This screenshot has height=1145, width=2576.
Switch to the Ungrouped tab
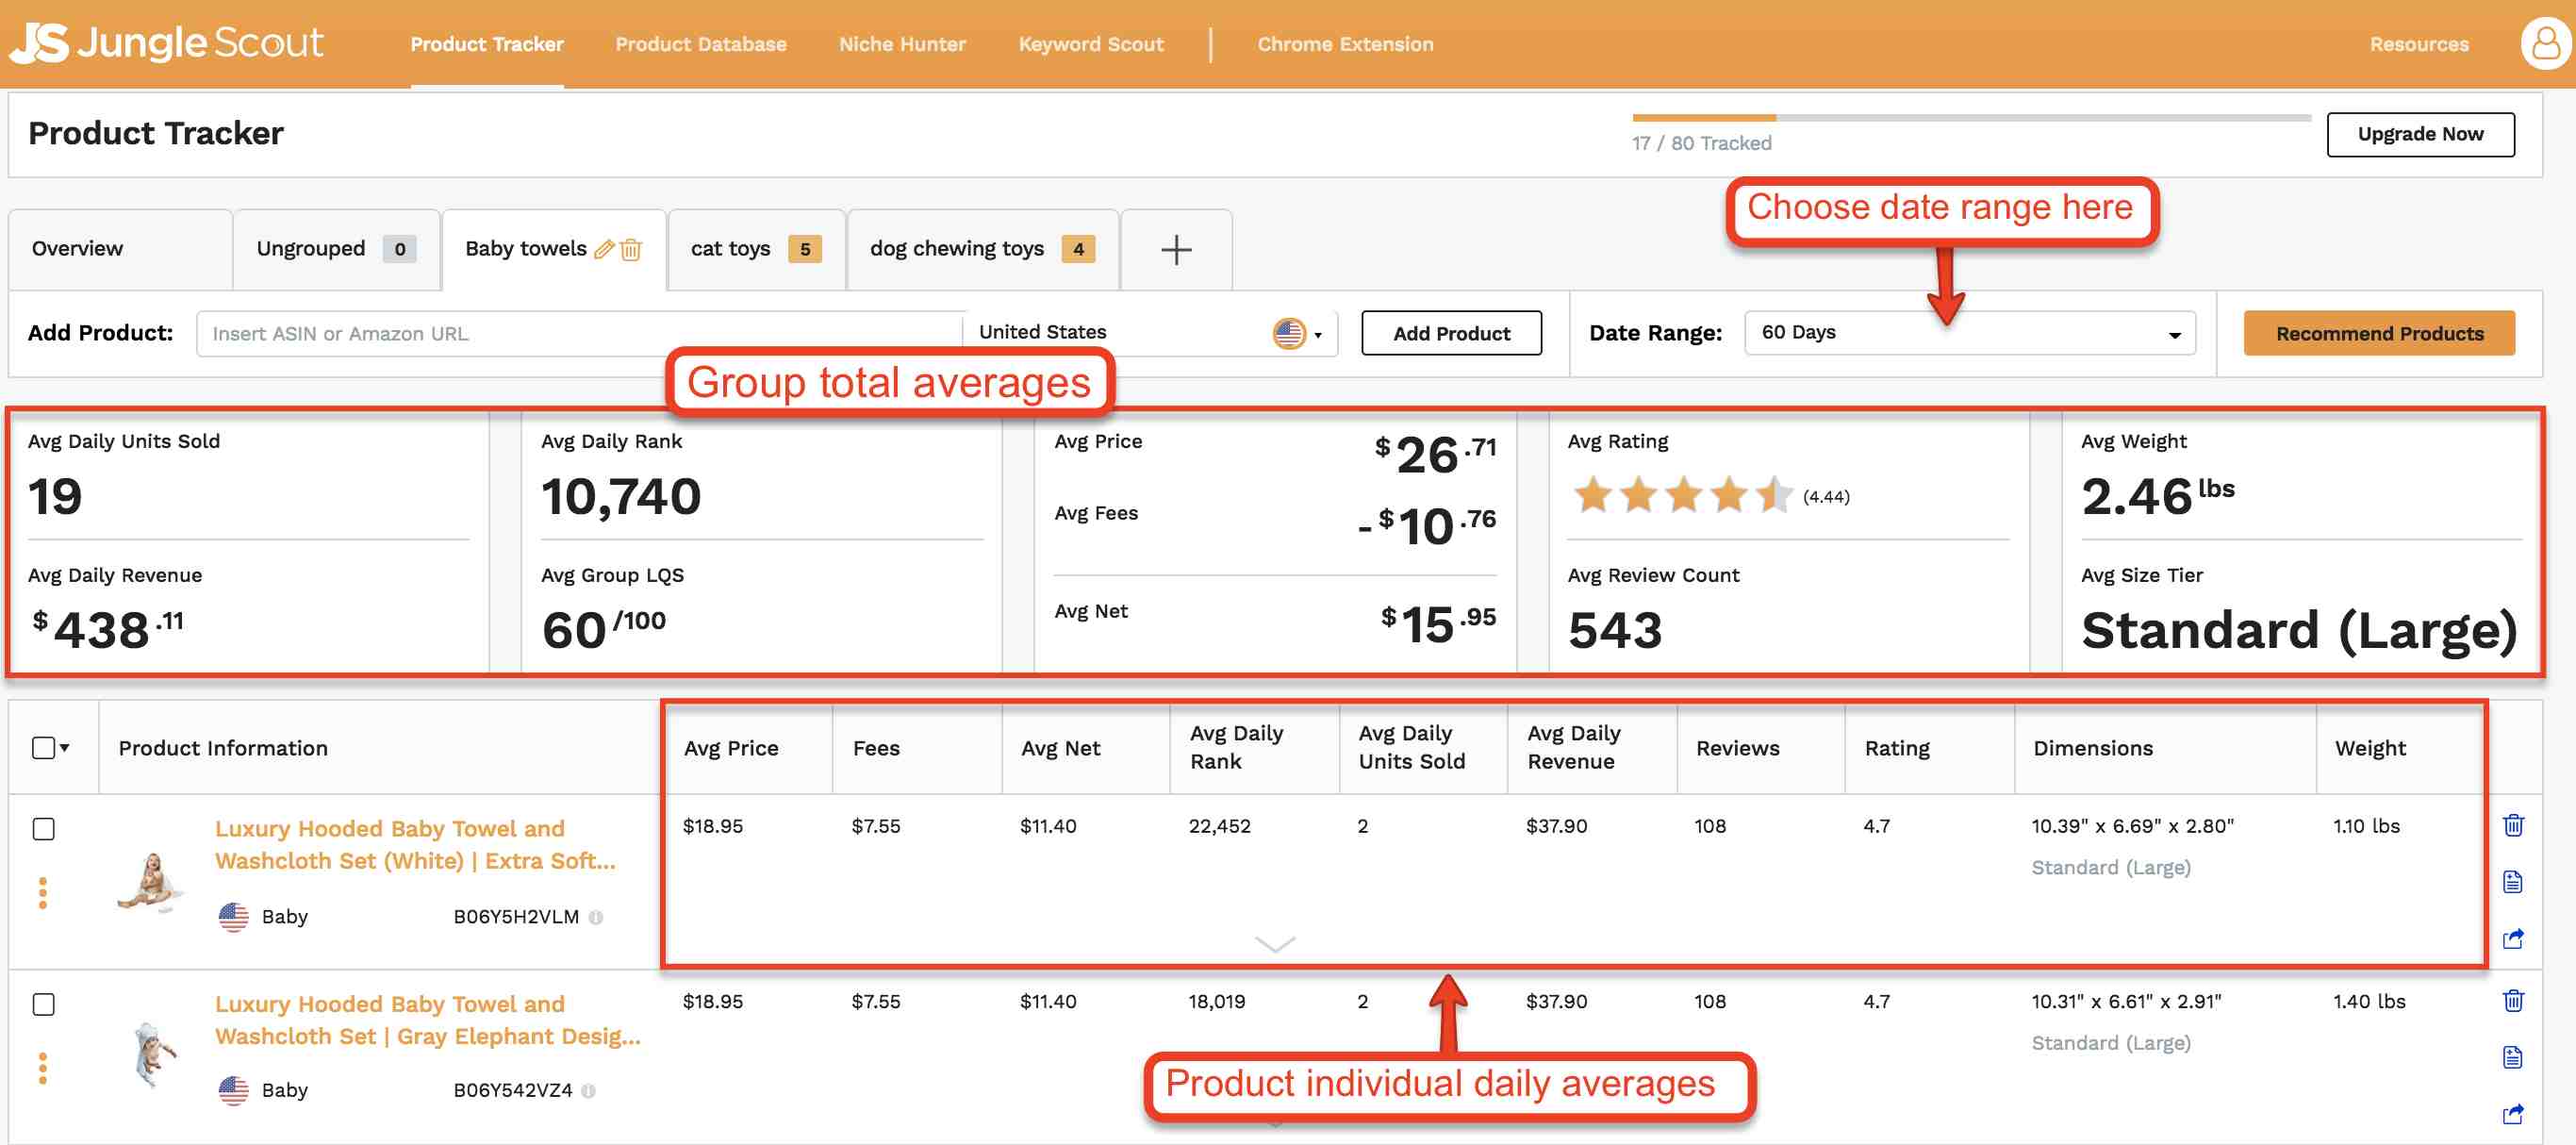[x=336, y=250]
